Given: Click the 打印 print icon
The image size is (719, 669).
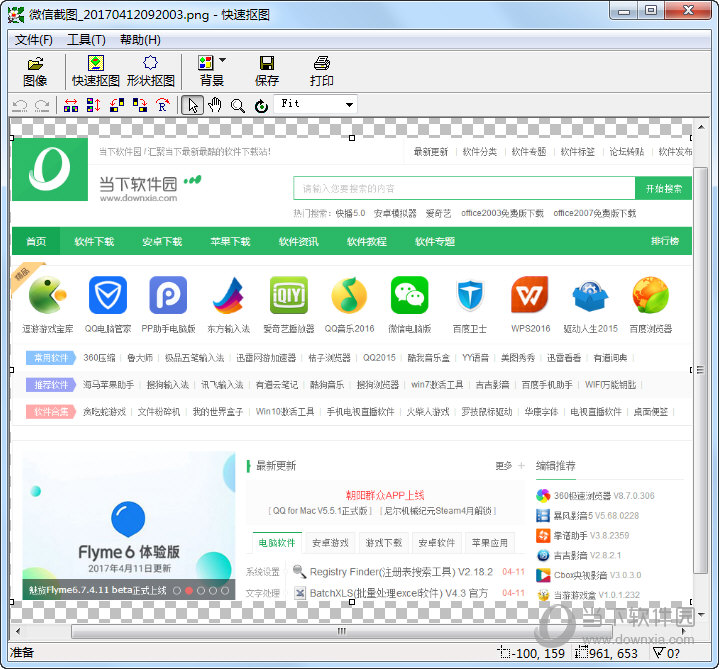Looking at the screenshot, I should (321, 63).
